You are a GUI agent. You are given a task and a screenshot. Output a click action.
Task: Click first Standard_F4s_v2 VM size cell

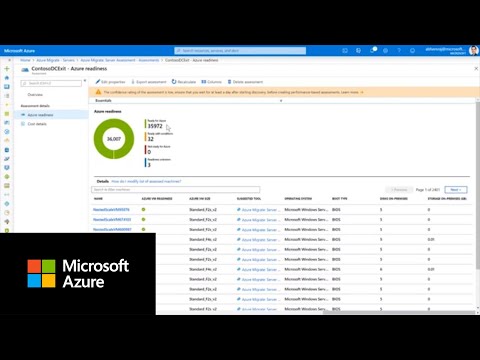pos(203,240)
